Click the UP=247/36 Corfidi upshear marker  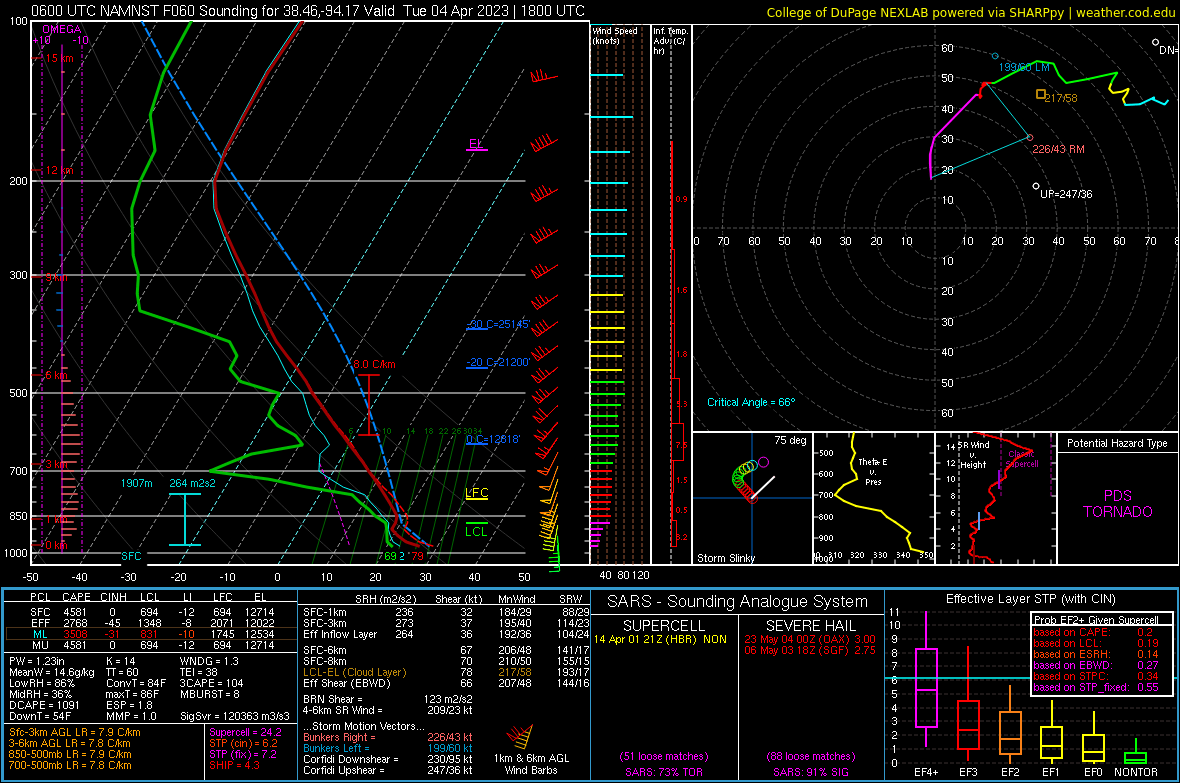coord(1037,186)
